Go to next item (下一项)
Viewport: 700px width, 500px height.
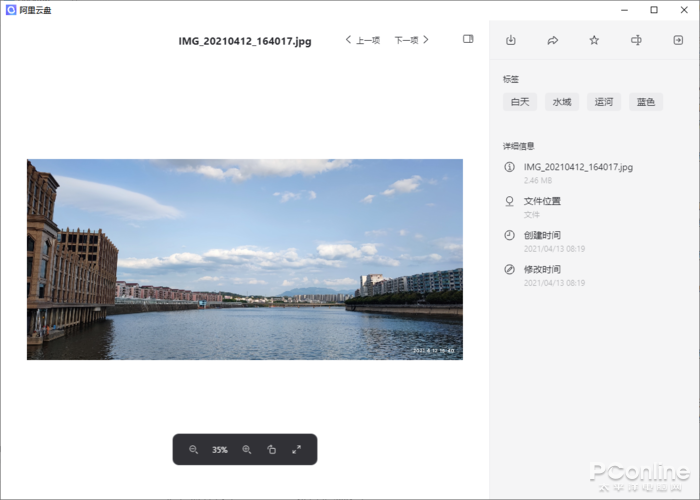411,40
